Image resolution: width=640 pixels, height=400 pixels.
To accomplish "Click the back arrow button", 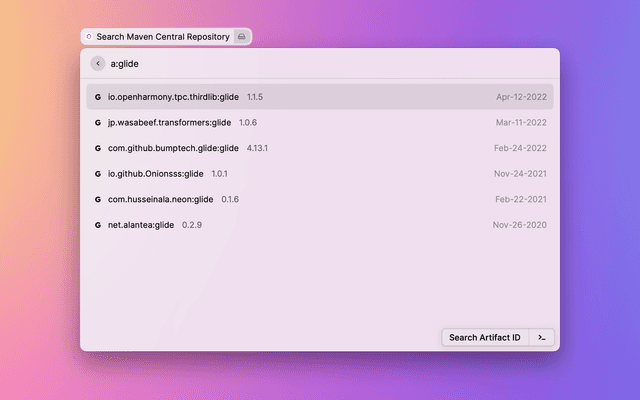I will [98, 63].
